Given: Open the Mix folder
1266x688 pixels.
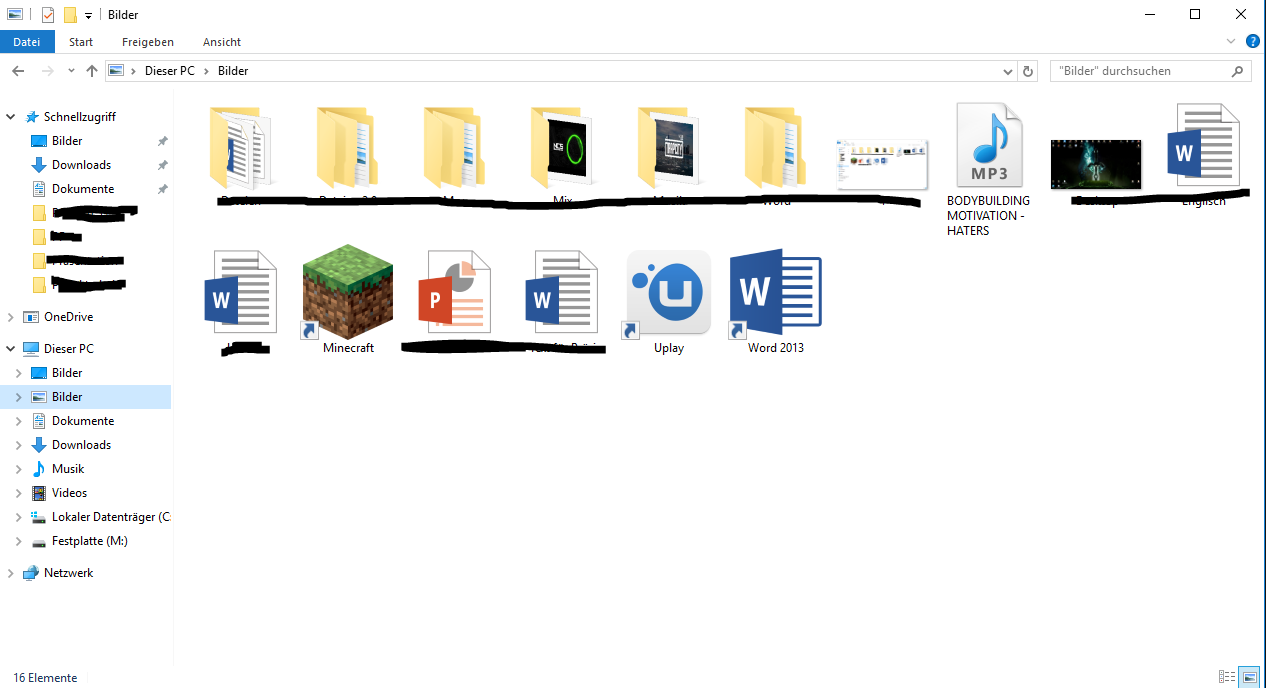Looking at the screenshot, I should point(561,148).
